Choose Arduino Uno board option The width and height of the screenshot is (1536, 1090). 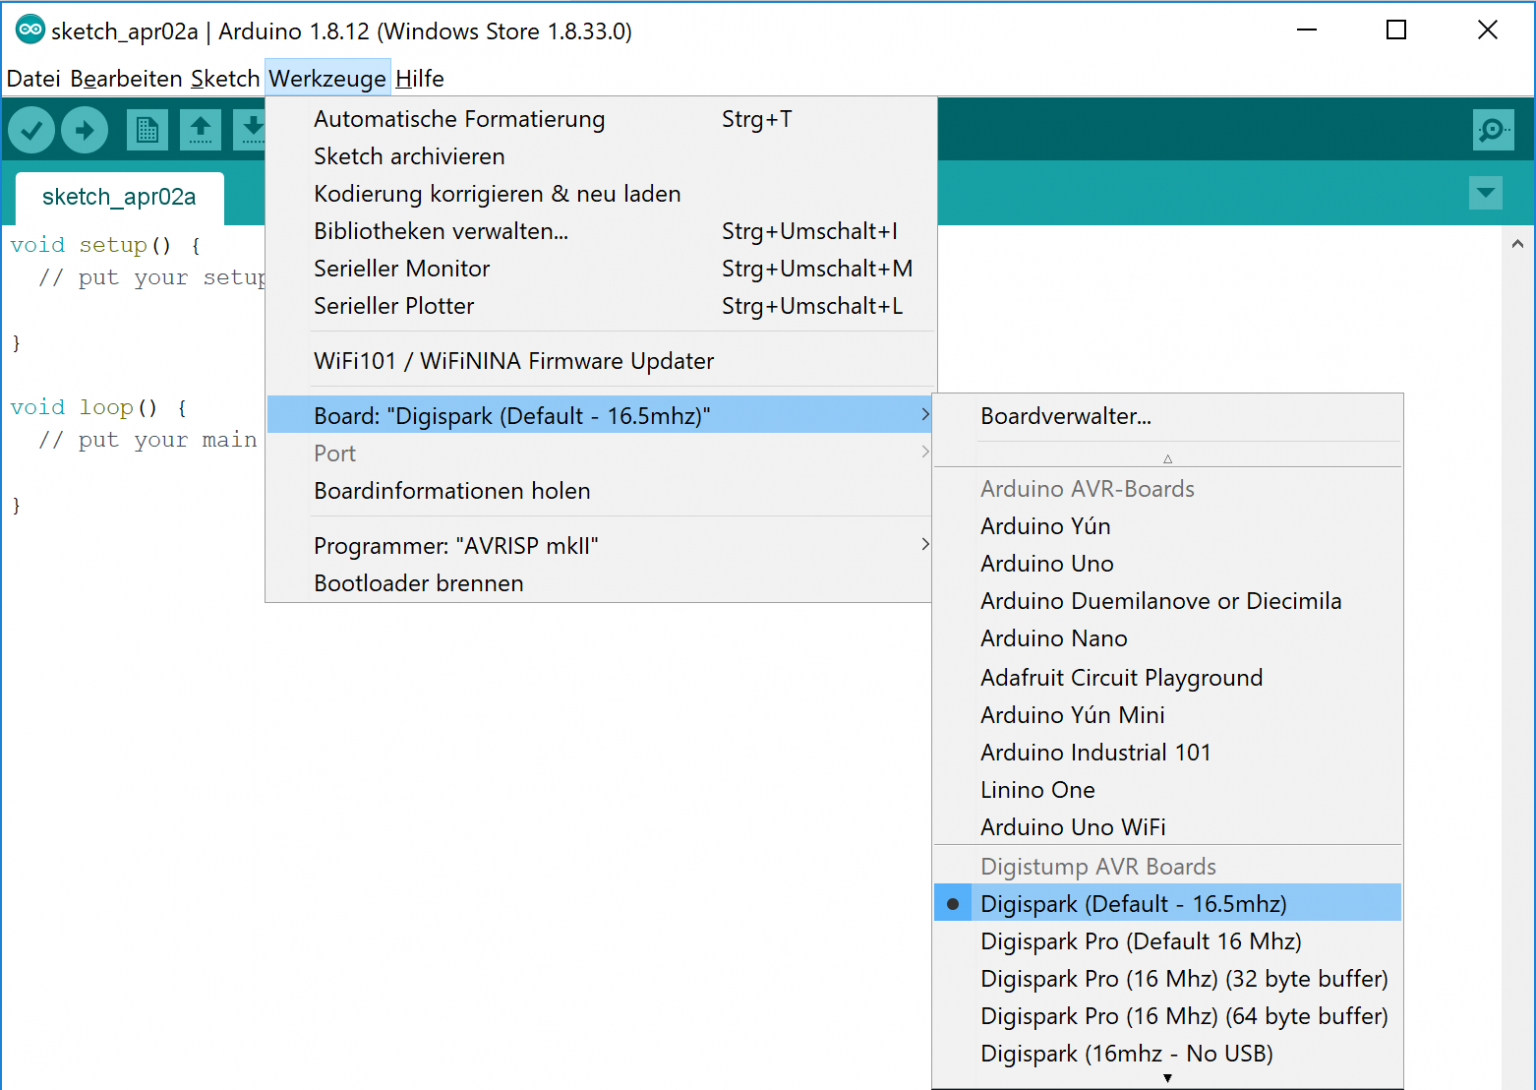1047,564
